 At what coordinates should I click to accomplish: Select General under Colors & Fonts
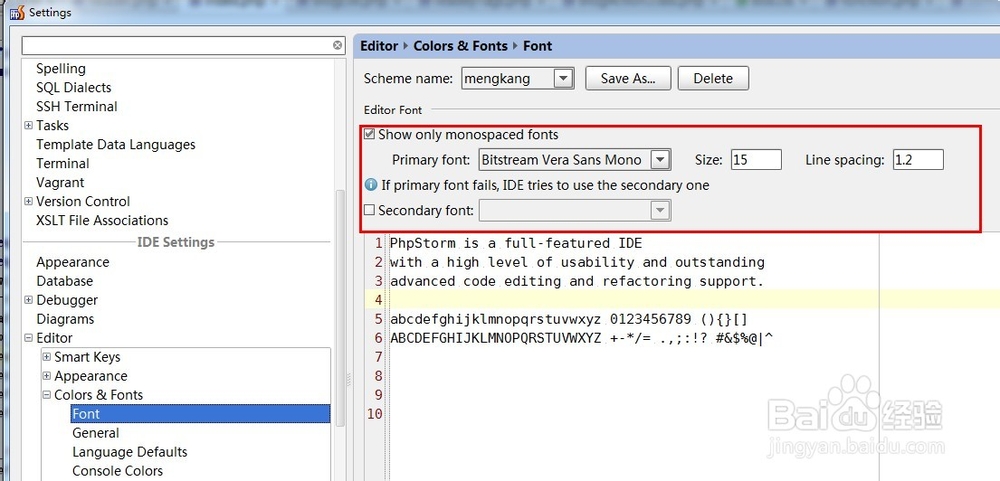(96, 433)
